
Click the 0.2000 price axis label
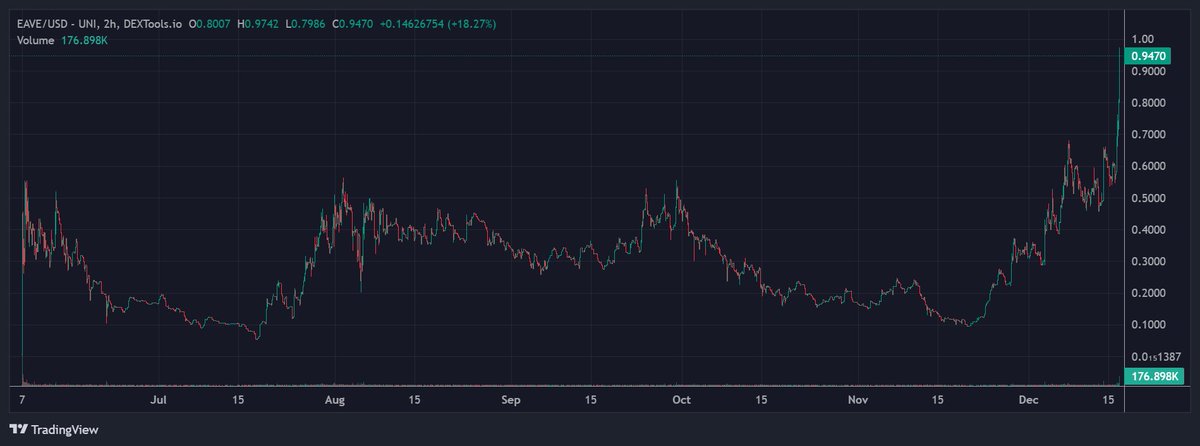[x=1148, y=293]
